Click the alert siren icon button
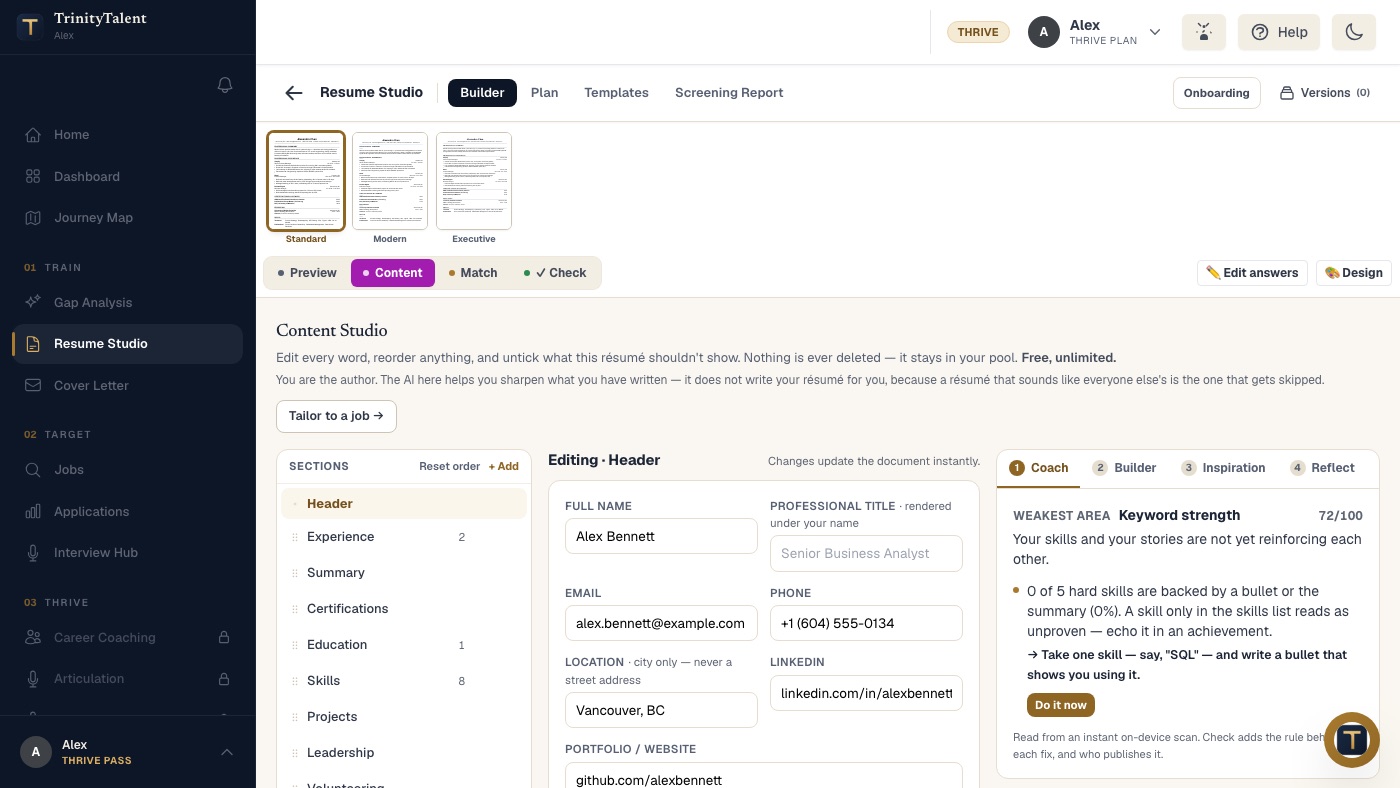The image size is (1400, 788). pos(1204,32)
